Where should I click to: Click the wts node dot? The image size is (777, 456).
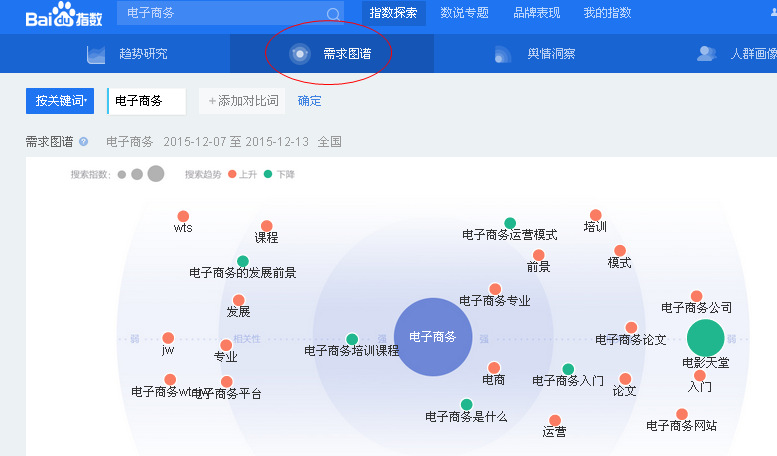coord(183,216)
